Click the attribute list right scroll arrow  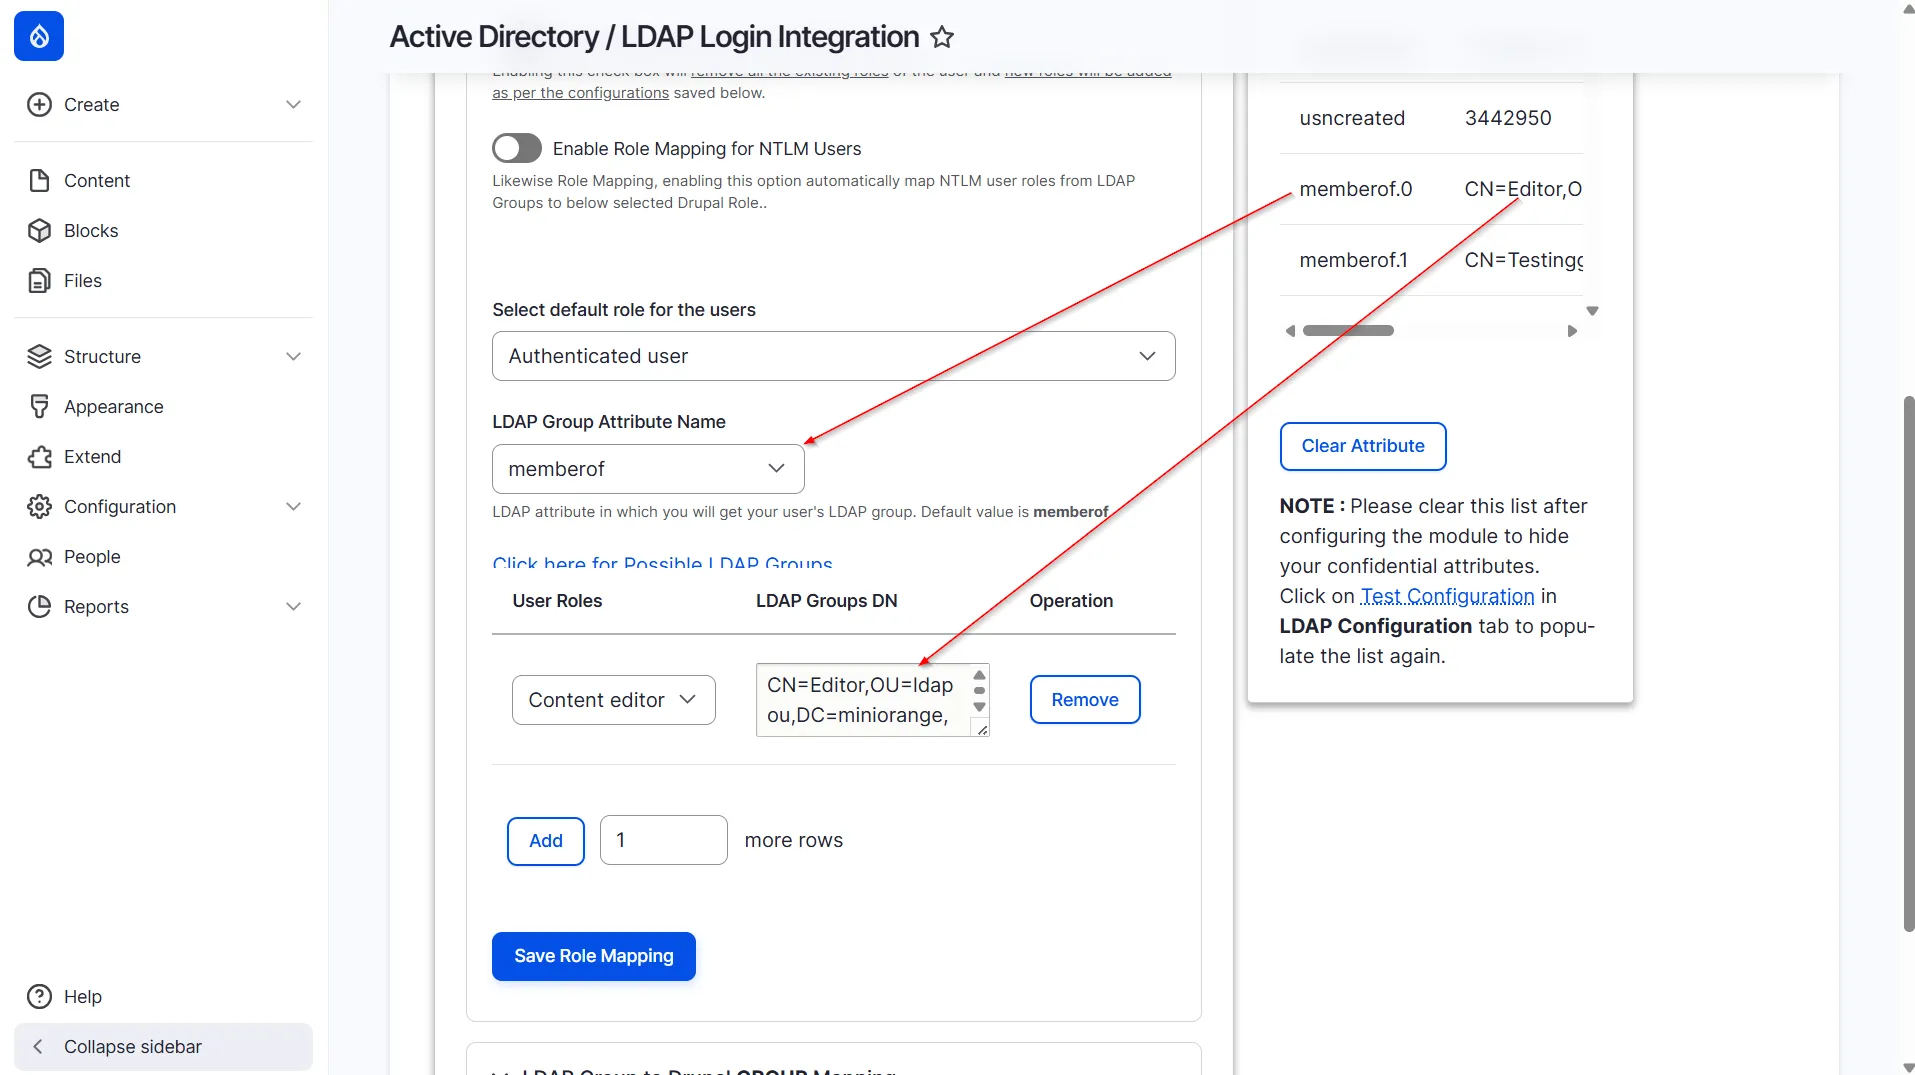[x=1572, y=331]
